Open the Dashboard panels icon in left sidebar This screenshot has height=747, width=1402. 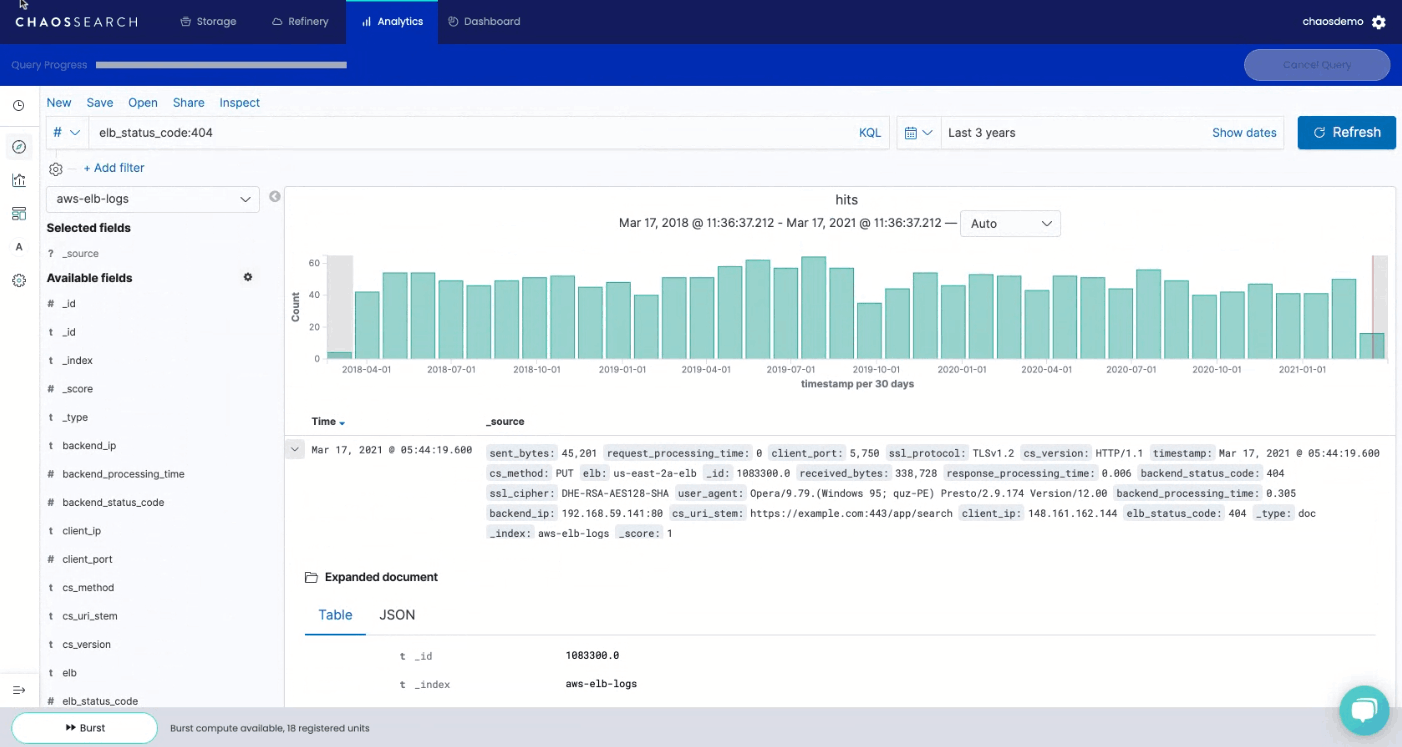point(18,213)
